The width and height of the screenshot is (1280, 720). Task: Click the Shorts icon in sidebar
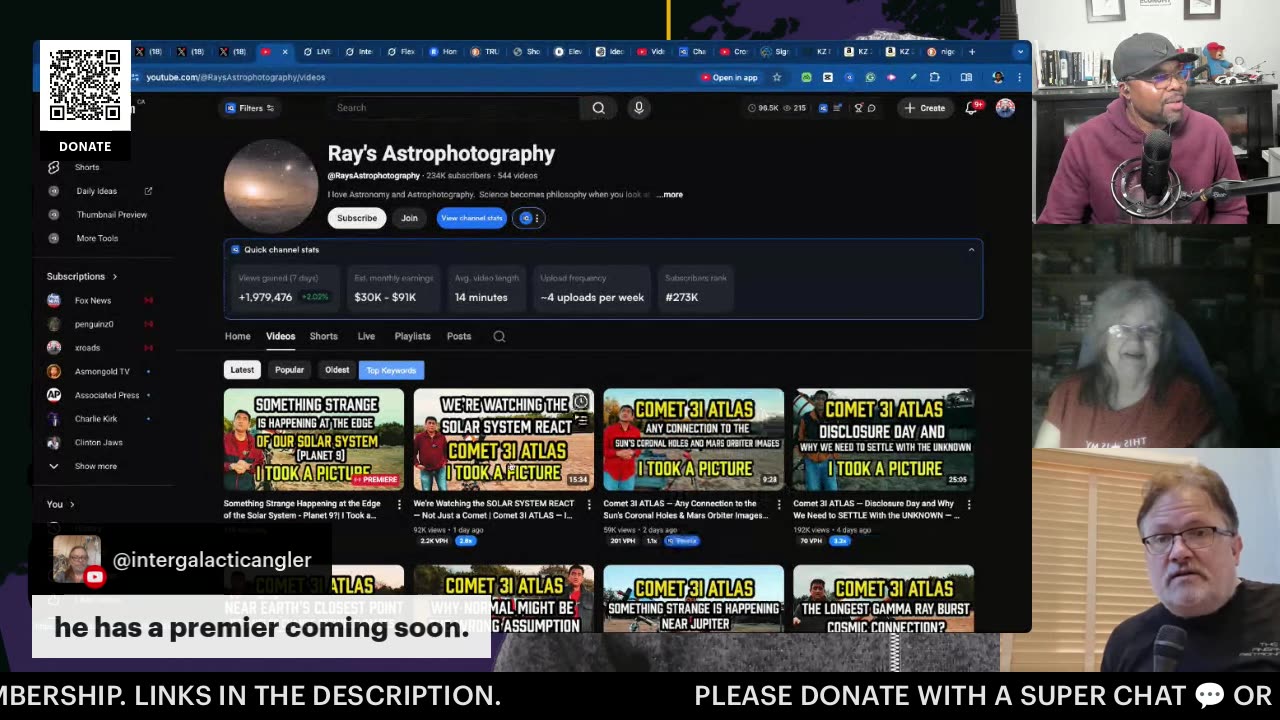54,167
